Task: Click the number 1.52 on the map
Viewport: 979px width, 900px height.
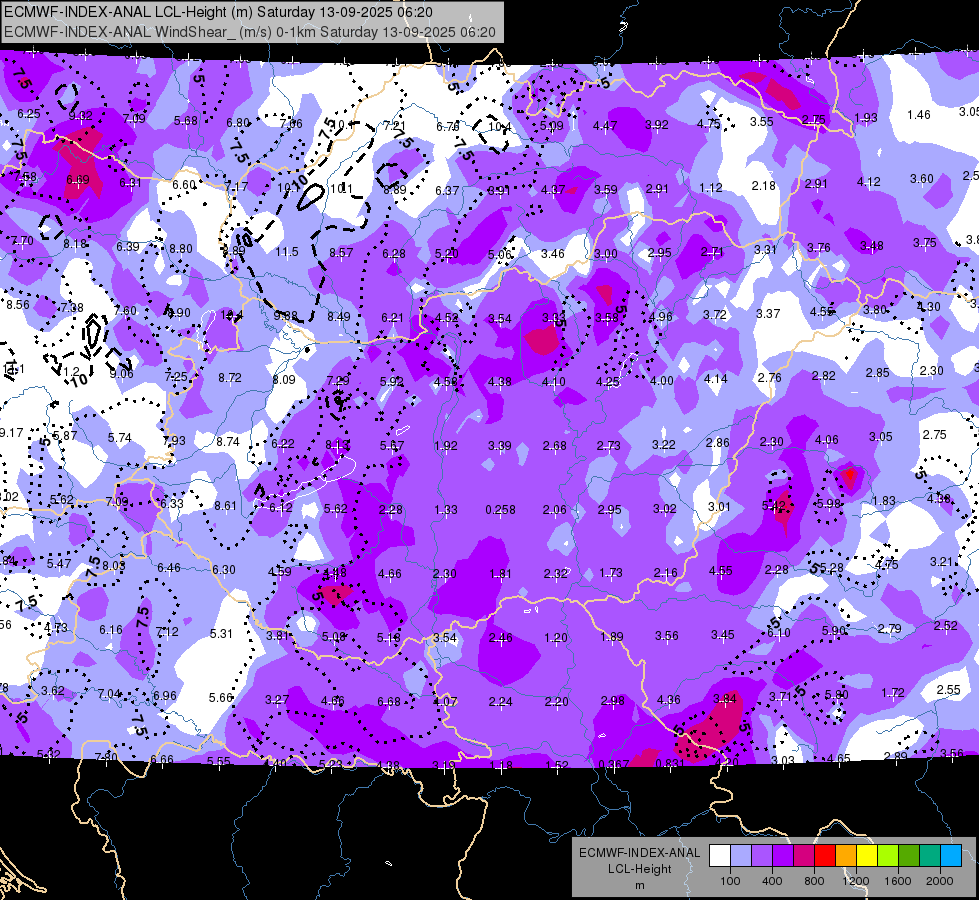Action: (557, 765)
